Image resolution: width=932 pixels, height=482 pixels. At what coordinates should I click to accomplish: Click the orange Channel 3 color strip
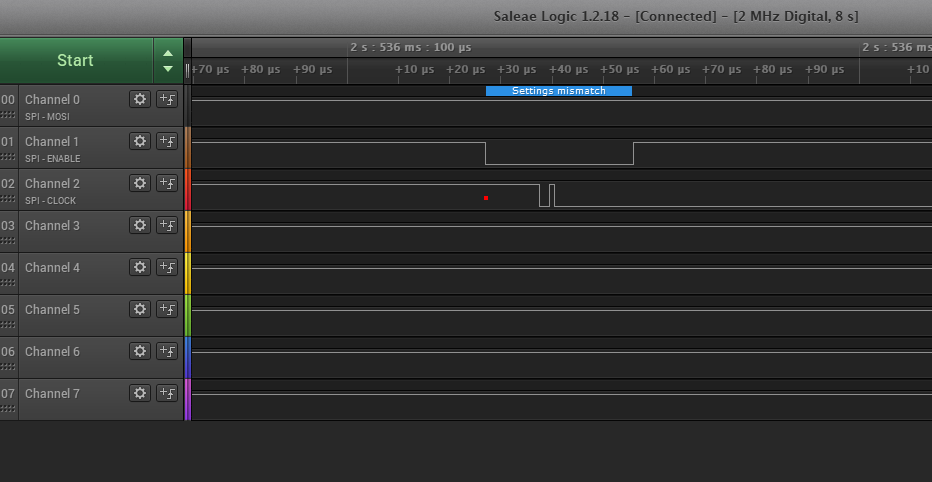point(188,231)
